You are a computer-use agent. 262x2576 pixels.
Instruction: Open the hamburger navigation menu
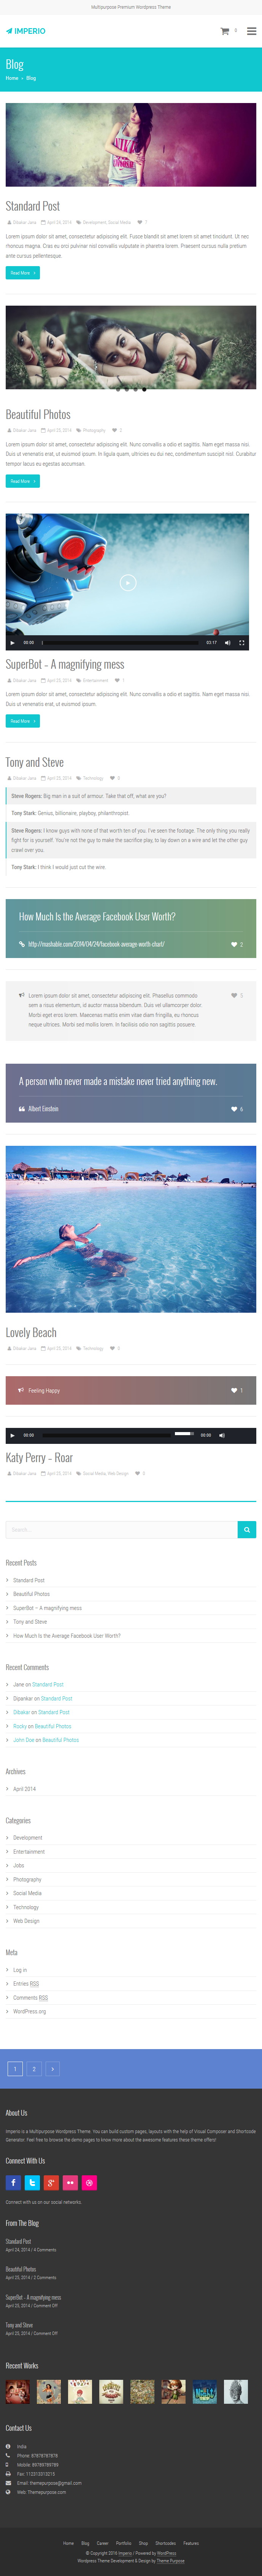251,31
